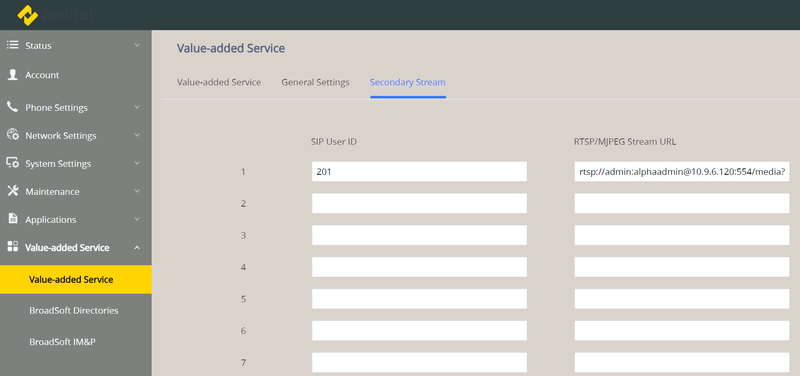Image resolution: width=800 pixels, height=376 pixels.
Task: Open BroadSoft IM&P submenu item
Action: point(63,342)
